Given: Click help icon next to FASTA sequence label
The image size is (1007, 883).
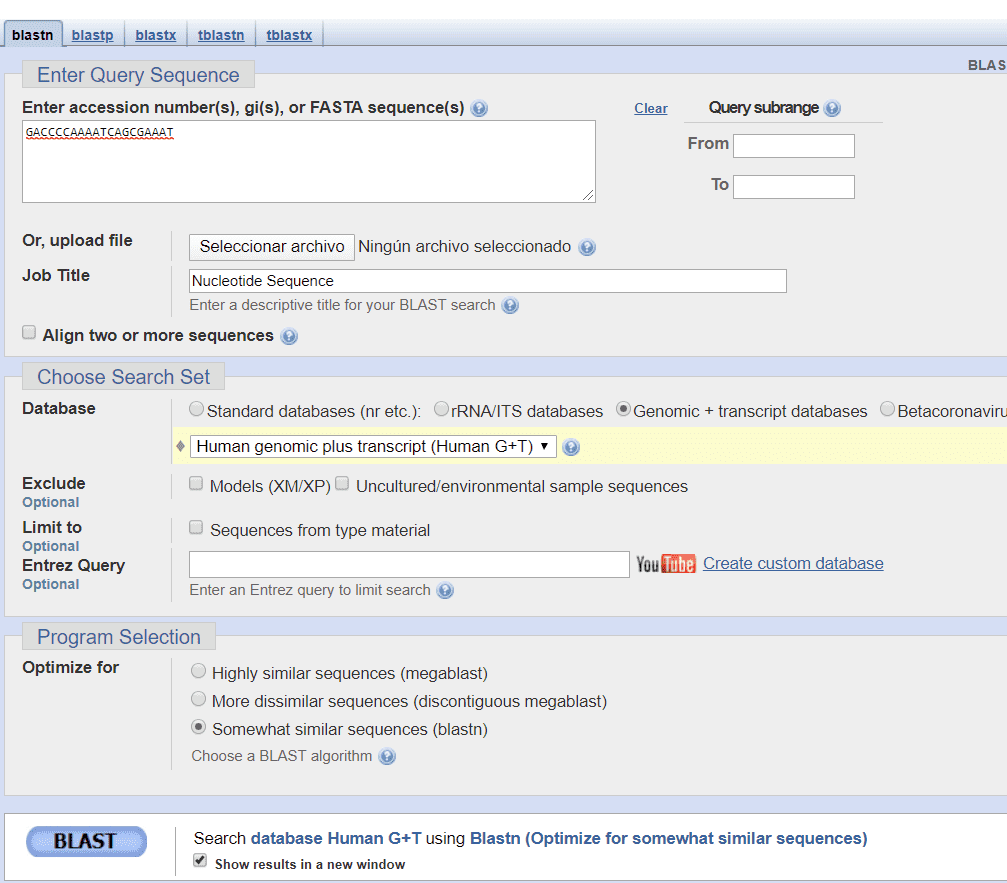Looking at the screenshot, I should point(479,108).
